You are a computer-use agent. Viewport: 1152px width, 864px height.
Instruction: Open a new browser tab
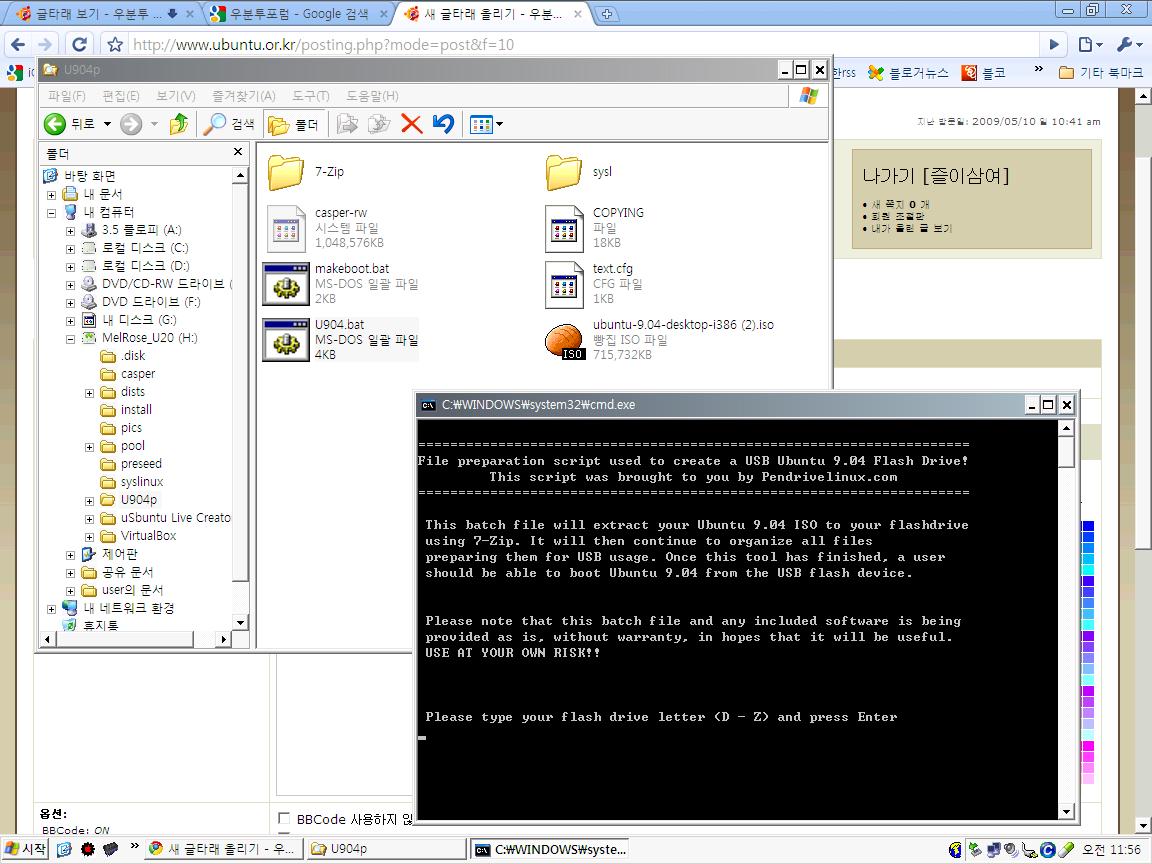(x=607, y=14)
